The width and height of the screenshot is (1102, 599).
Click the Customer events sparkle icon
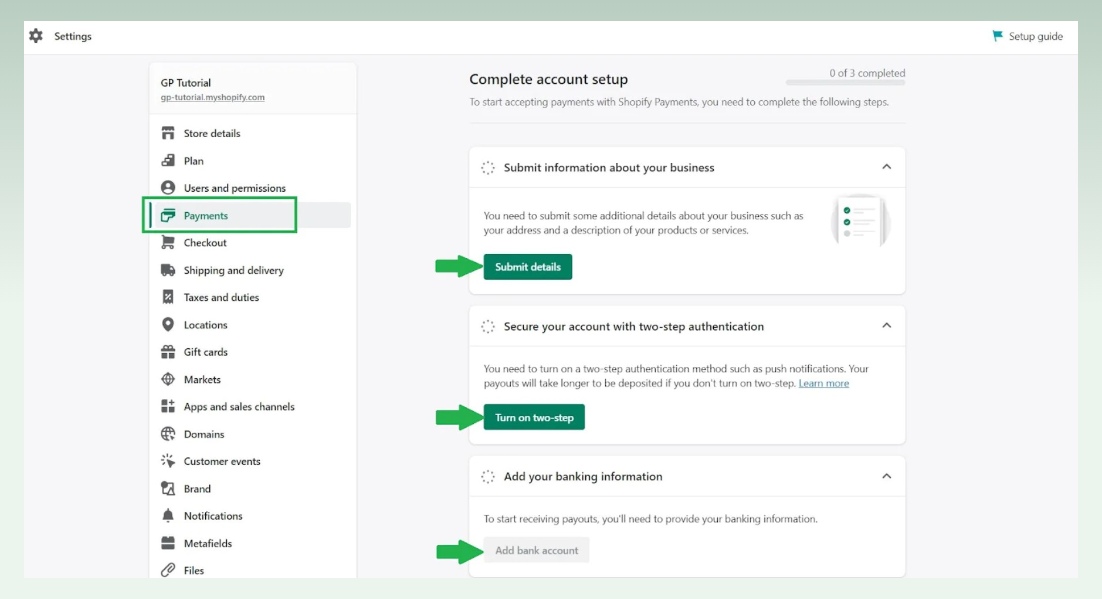click(168, 461)
